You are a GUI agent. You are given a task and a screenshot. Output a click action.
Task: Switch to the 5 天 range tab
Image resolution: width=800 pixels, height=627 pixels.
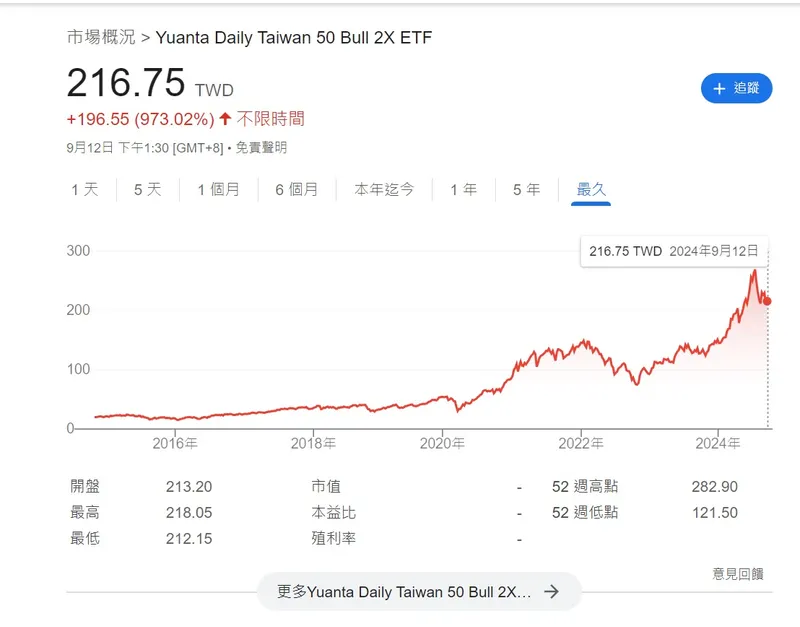pos(147,189)
